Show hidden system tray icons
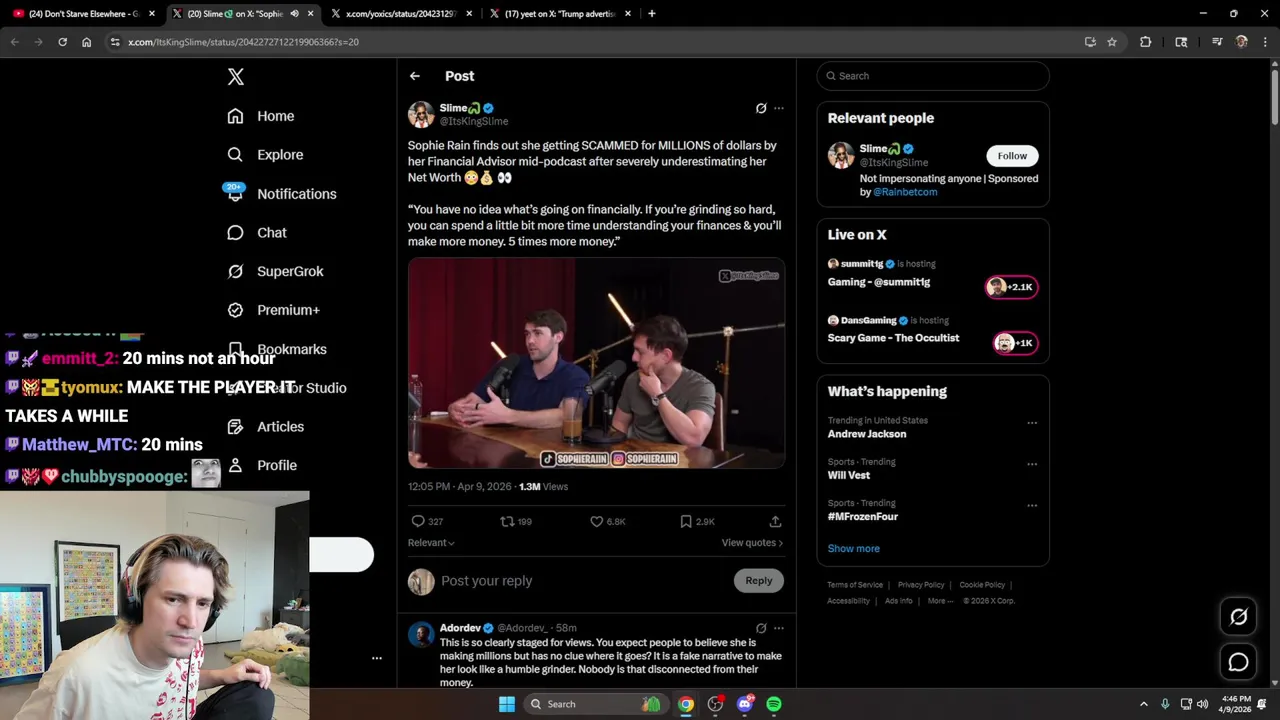 pos(1144,704)
